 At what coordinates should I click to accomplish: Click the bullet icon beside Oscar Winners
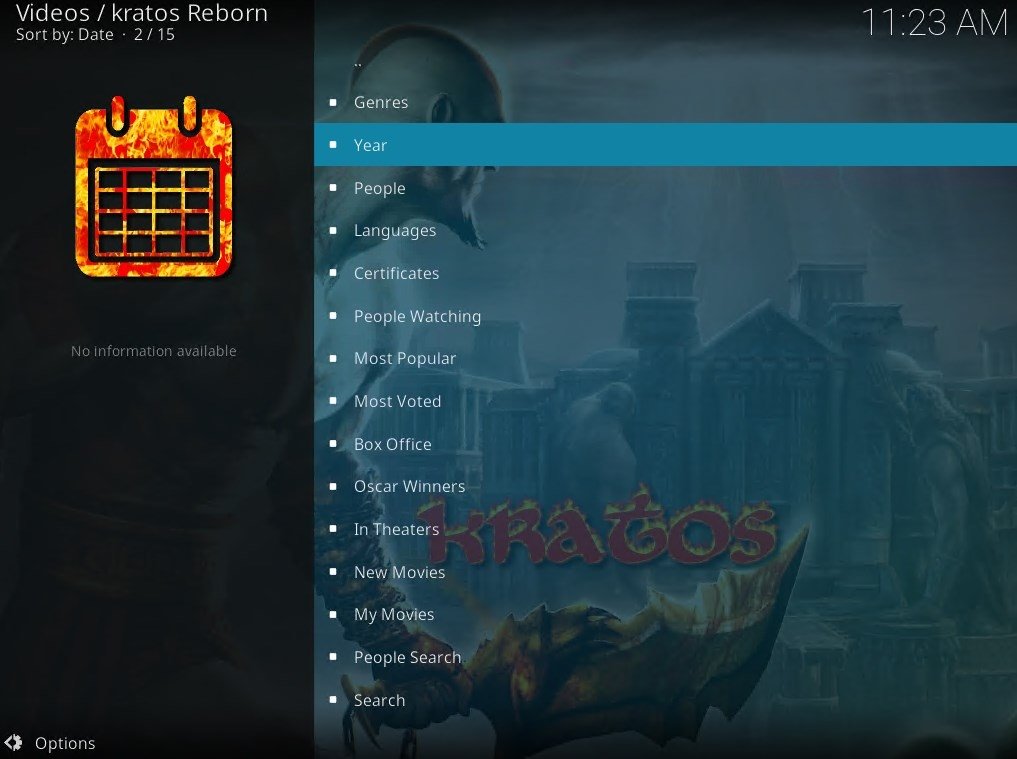pos(333,487)
